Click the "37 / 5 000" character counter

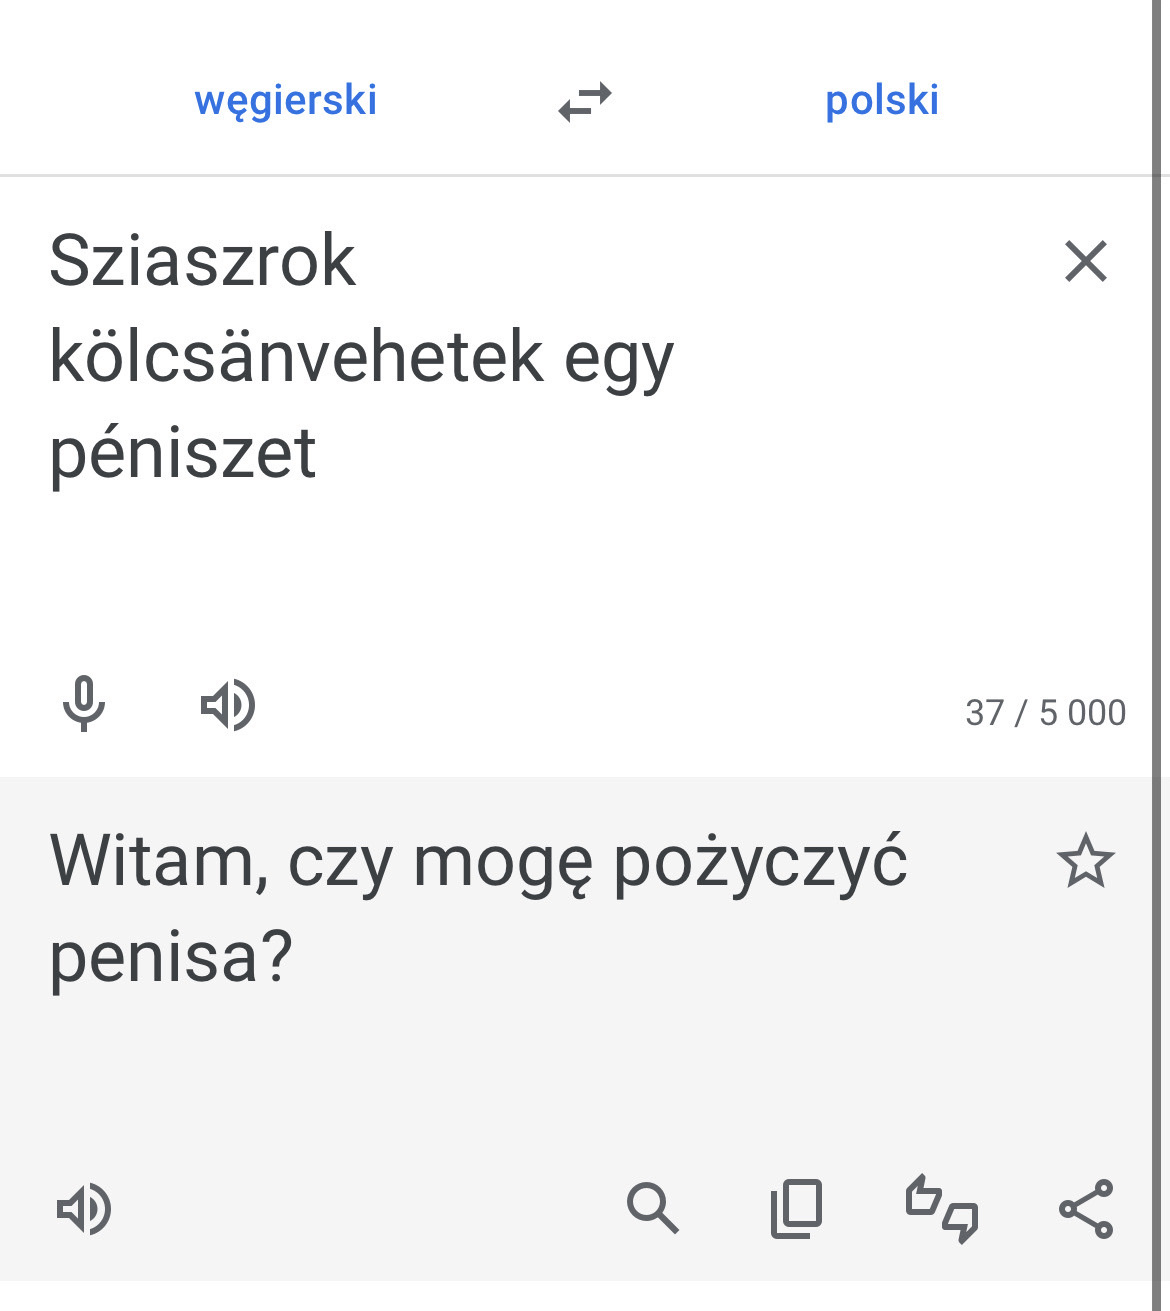pos(1045,713)
